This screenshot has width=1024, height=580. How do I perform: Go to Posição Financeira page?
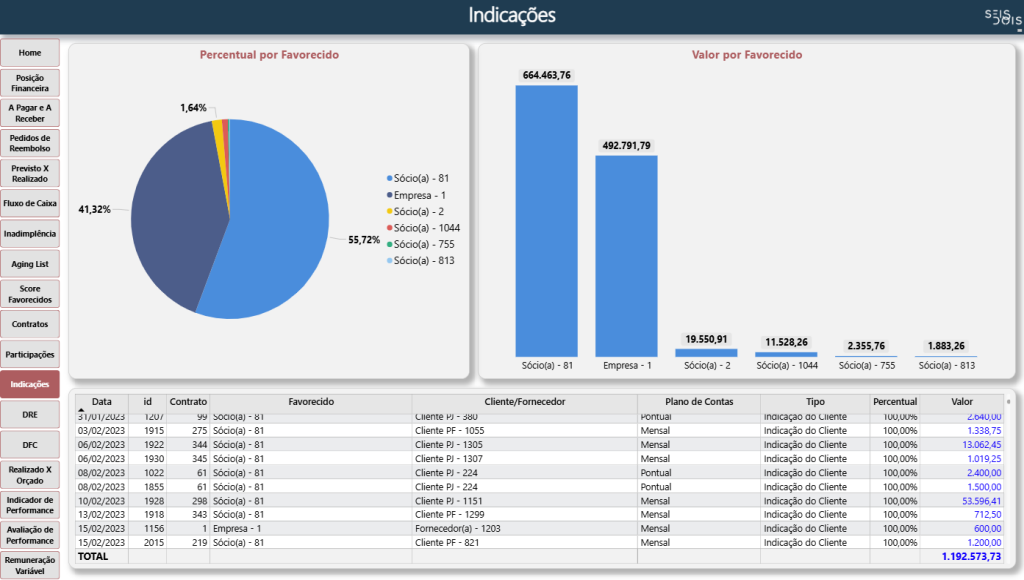pyautogui.click(x=30, y=83)
